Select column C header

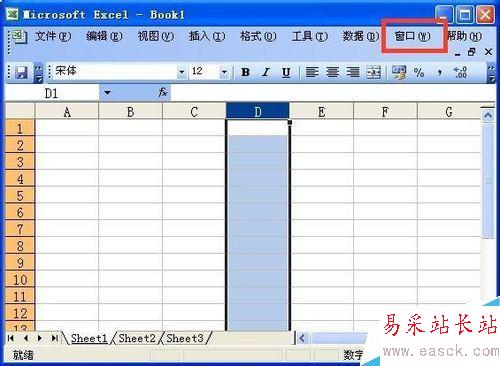tap(194, 111)
